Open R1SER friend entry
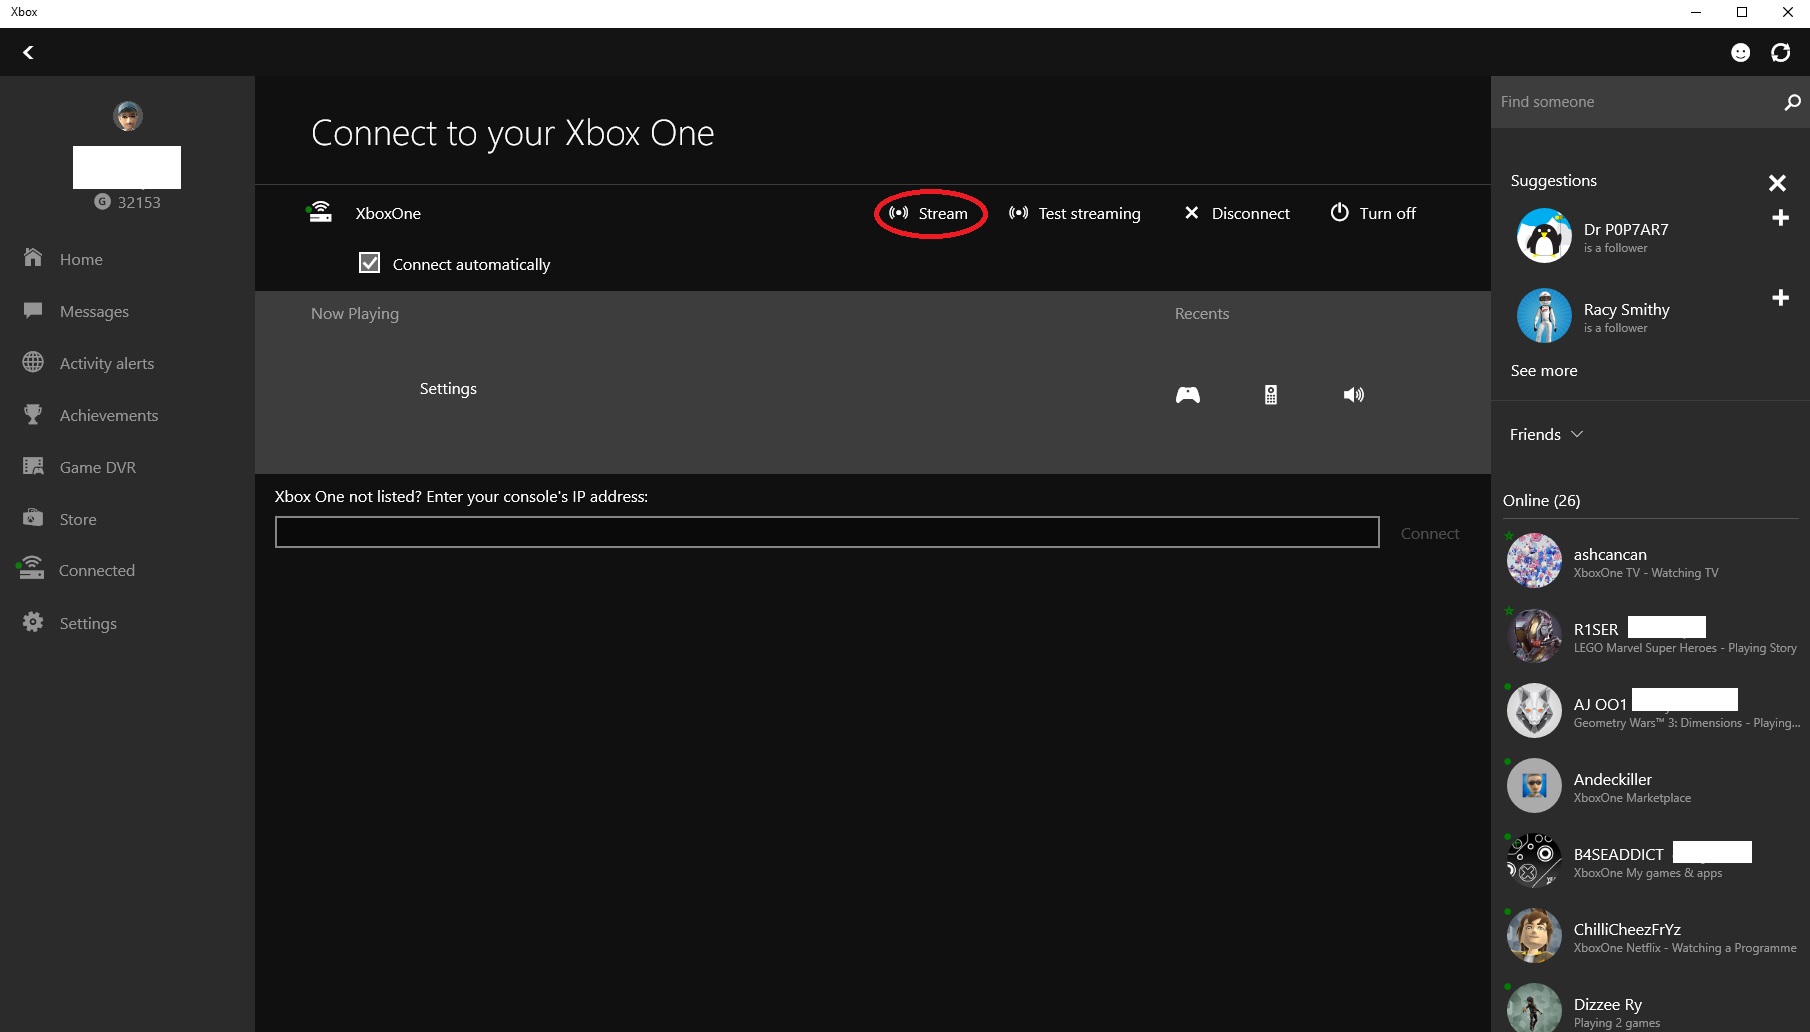 point(1650,636)
